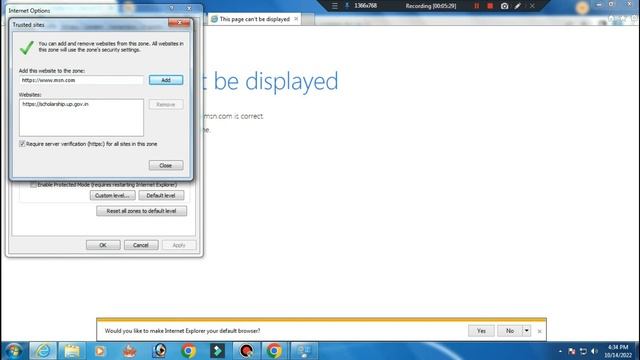Dismiss the default browser notification bar
The image size is (640, 360).
pos(539,331)
